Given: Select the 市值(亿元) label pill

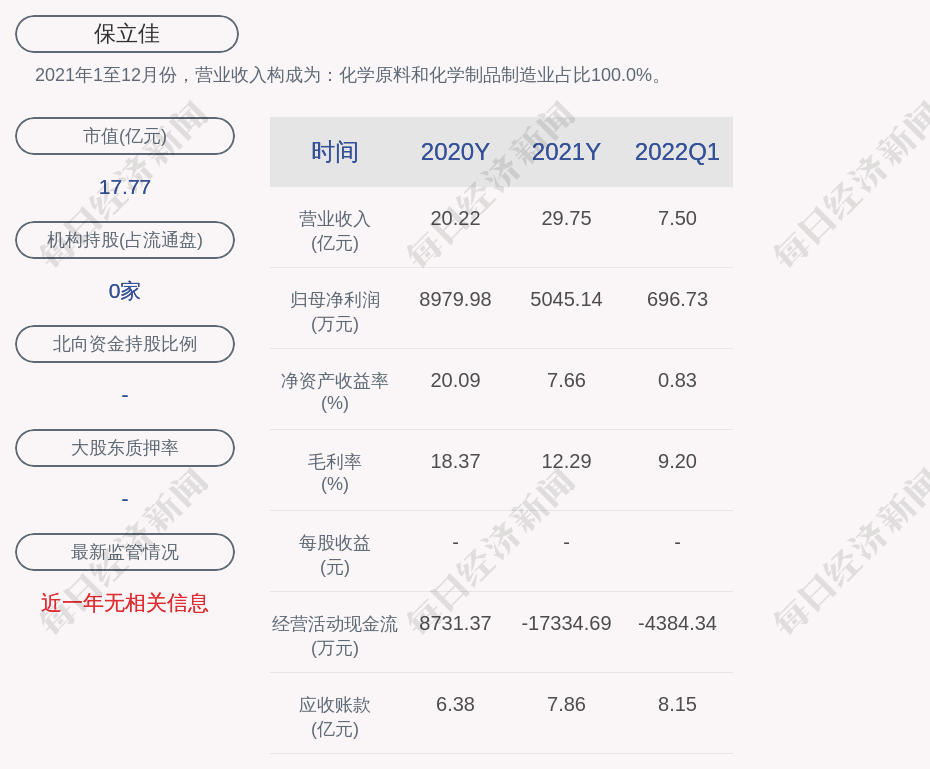Looking at the screenshot, I should click(x=125, y=136).
